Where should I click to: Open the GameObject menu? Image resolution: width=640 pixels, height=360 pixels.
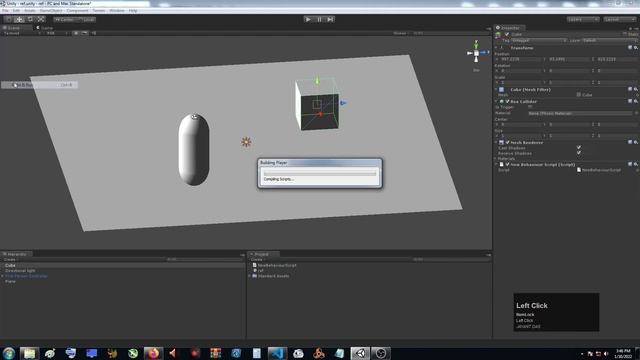51,11
